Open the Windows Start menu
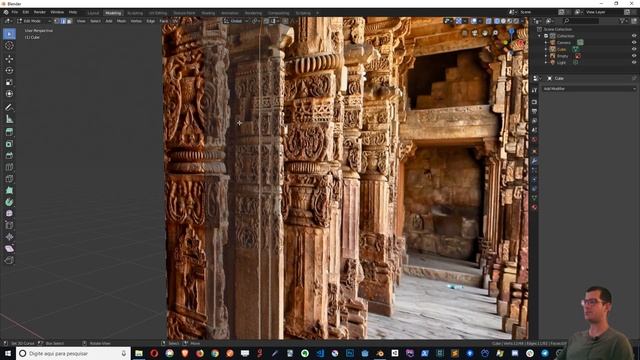This screenshot has height=360, width=640. tap(8, 353)
